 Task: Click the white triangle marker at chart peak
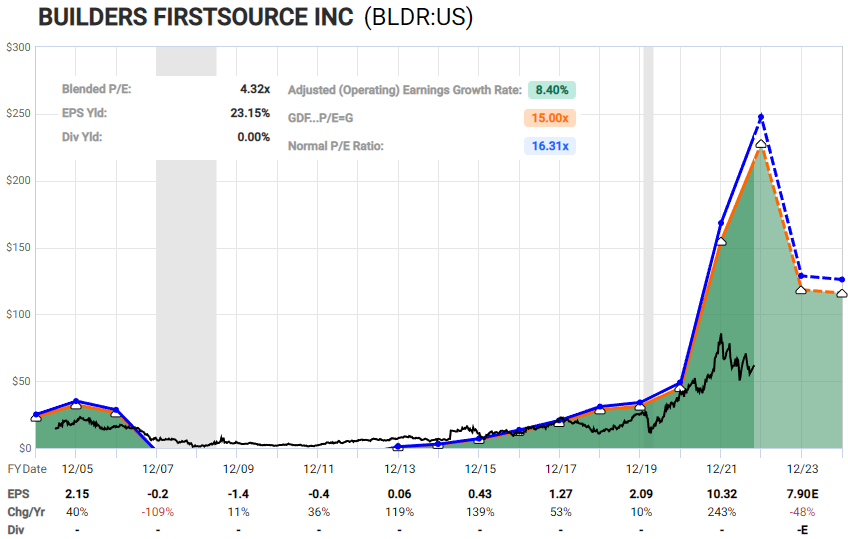pyautogui.click(x=761, y=144)
